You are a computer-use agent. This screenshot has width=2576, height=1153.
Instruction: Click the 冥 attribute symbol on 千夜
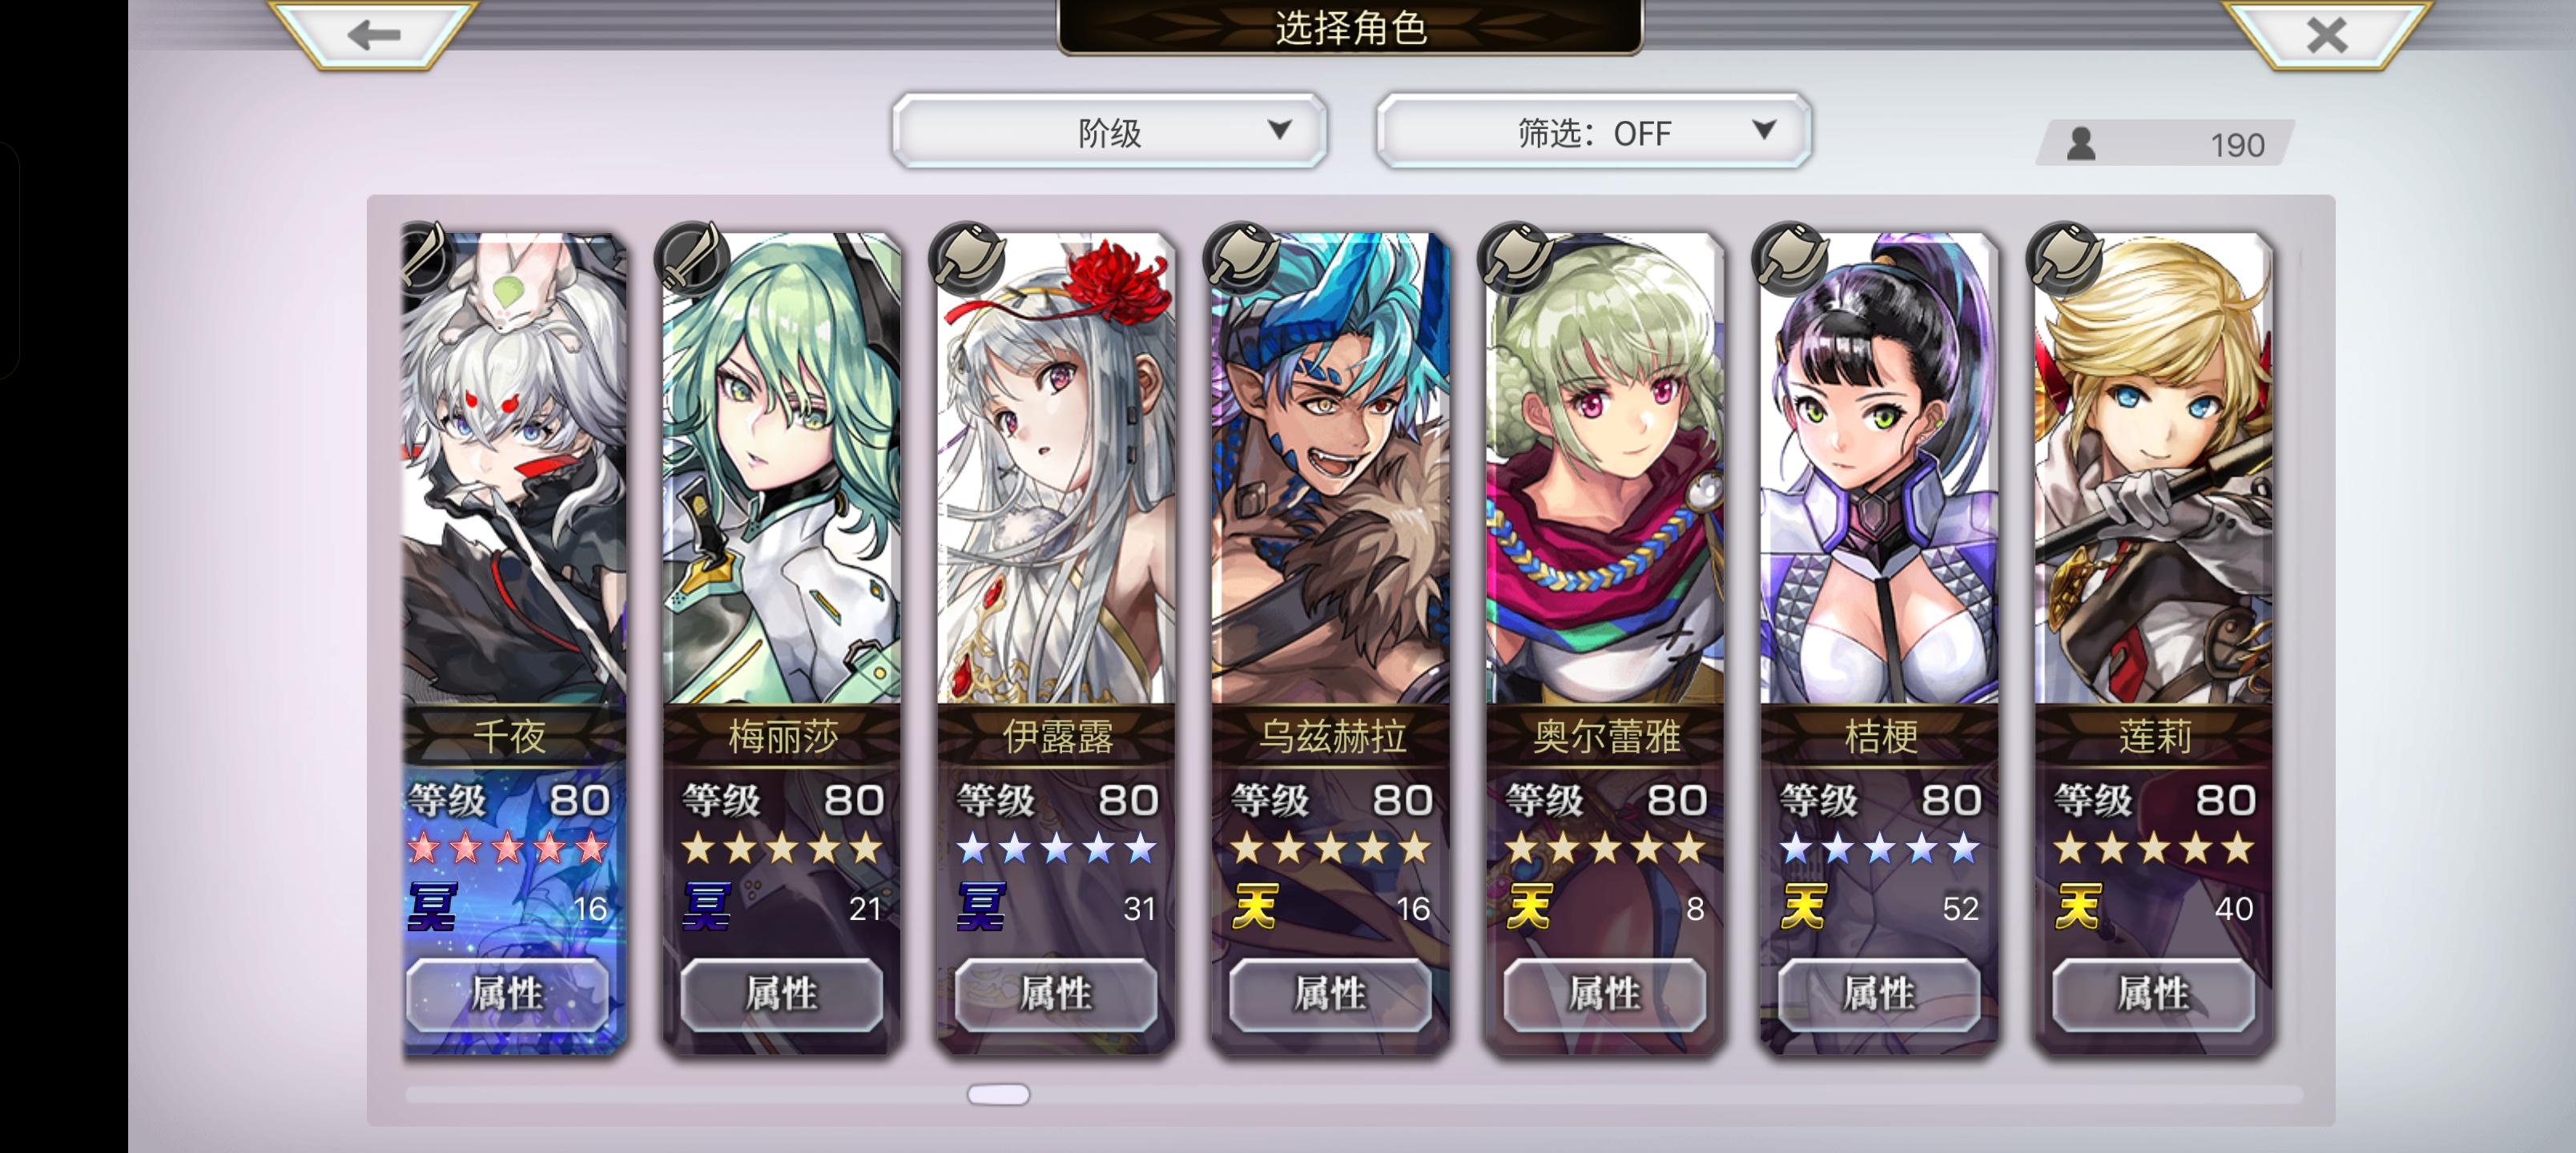pyautogui.click(x=432, y=907)
